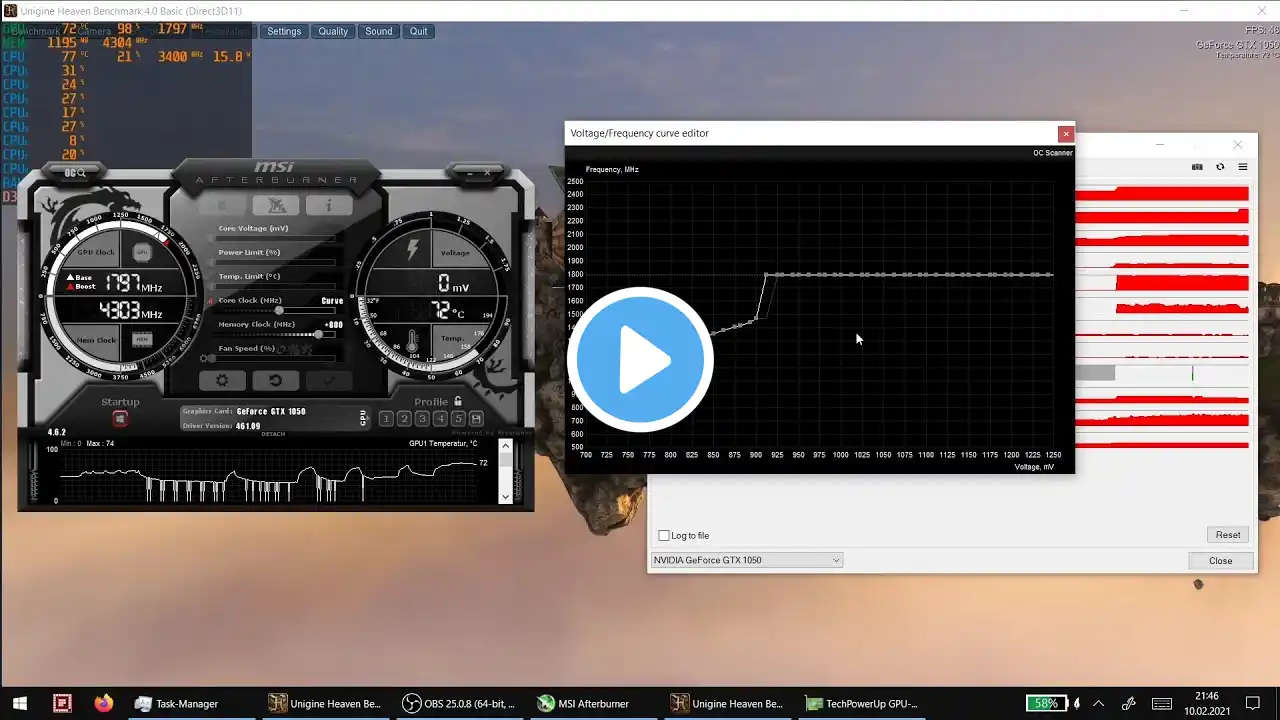1280x720 pixels.
Task: Switch to the TechPowerUp GPU-Z taskbar entry
Action: point(862,703)
